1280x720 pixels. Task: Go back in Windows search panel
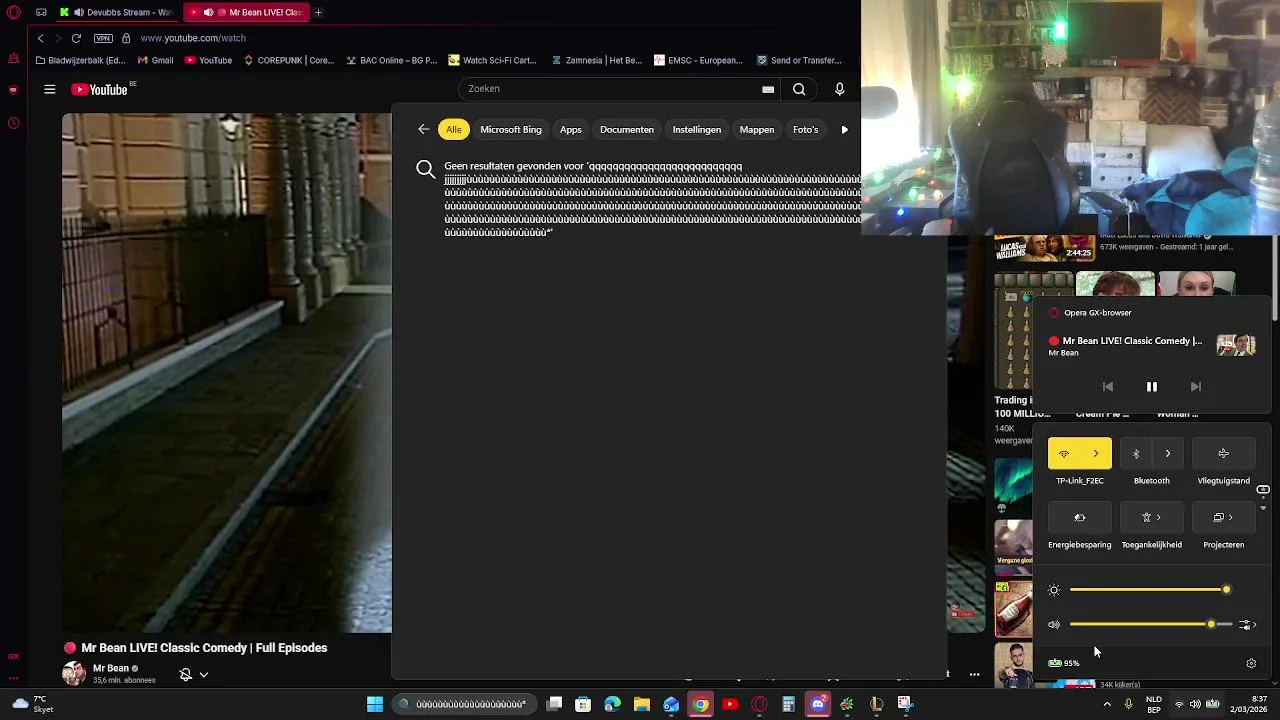pos(424,129)
